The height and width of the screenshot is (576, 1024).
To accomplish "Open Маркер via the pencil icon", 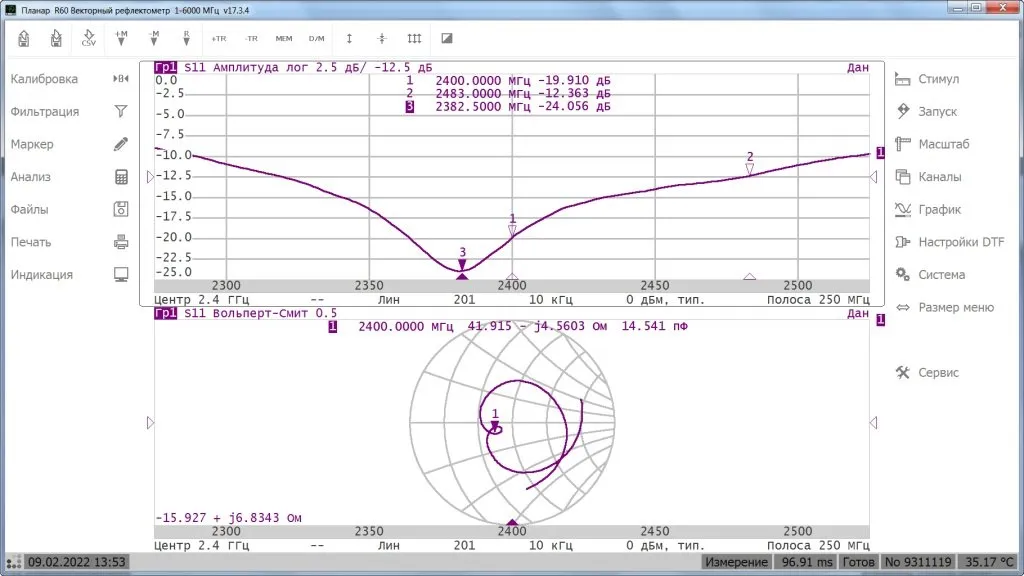I will coord(121,144).
